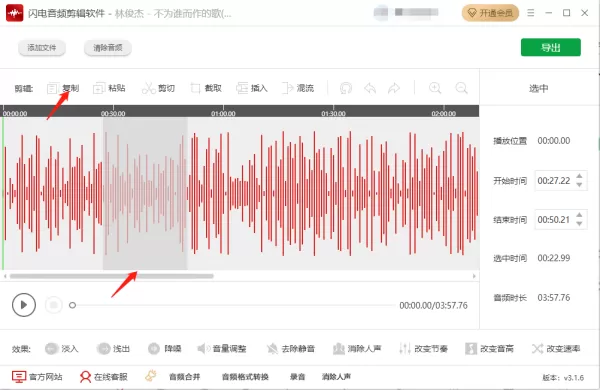Click the Upgrade Membership (开通会员) button
This screenshot has width=600, height=390.
490,13
